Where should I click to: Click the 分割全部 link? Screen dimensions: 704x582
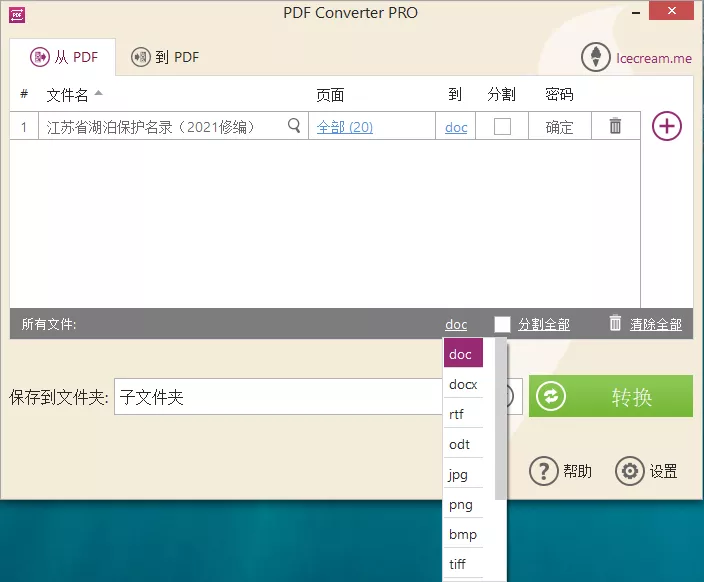click(x=544, y=324)
